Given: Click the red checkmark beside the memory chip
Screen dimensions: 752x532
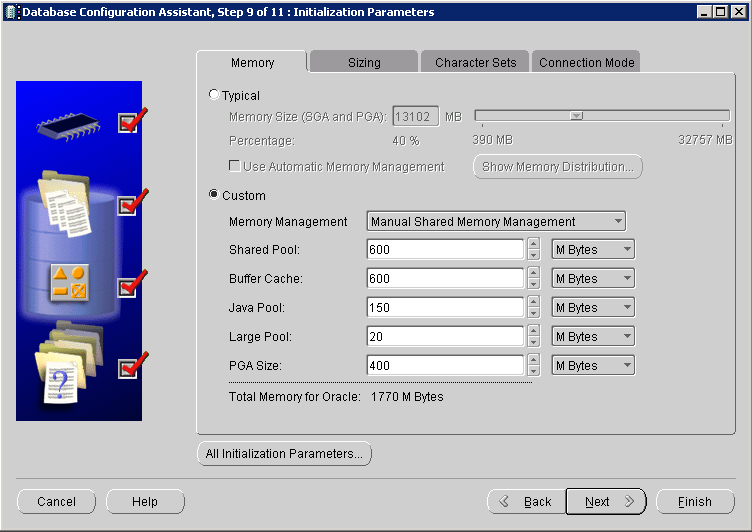Looking at the screenshot, I should [x=132, y=120].
